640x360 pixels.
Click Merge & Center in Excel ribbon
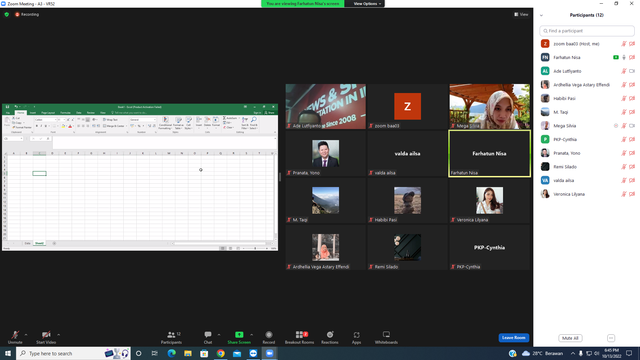pos(114,126)
